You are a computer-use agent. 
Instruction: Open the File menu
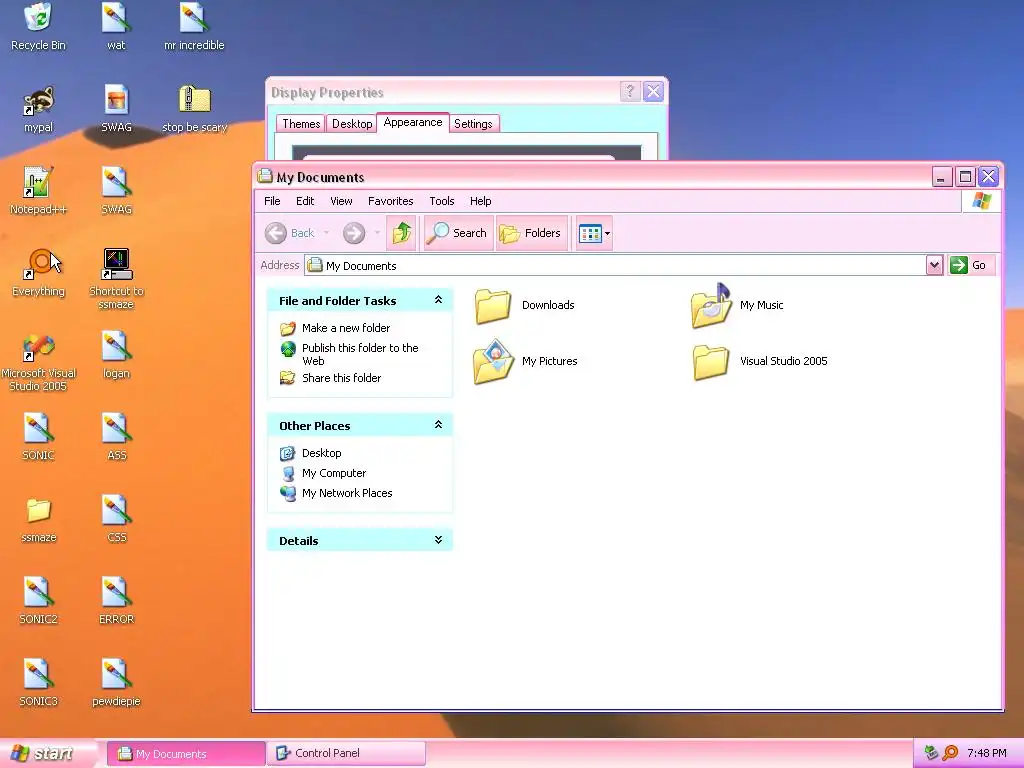coord(272,201)
